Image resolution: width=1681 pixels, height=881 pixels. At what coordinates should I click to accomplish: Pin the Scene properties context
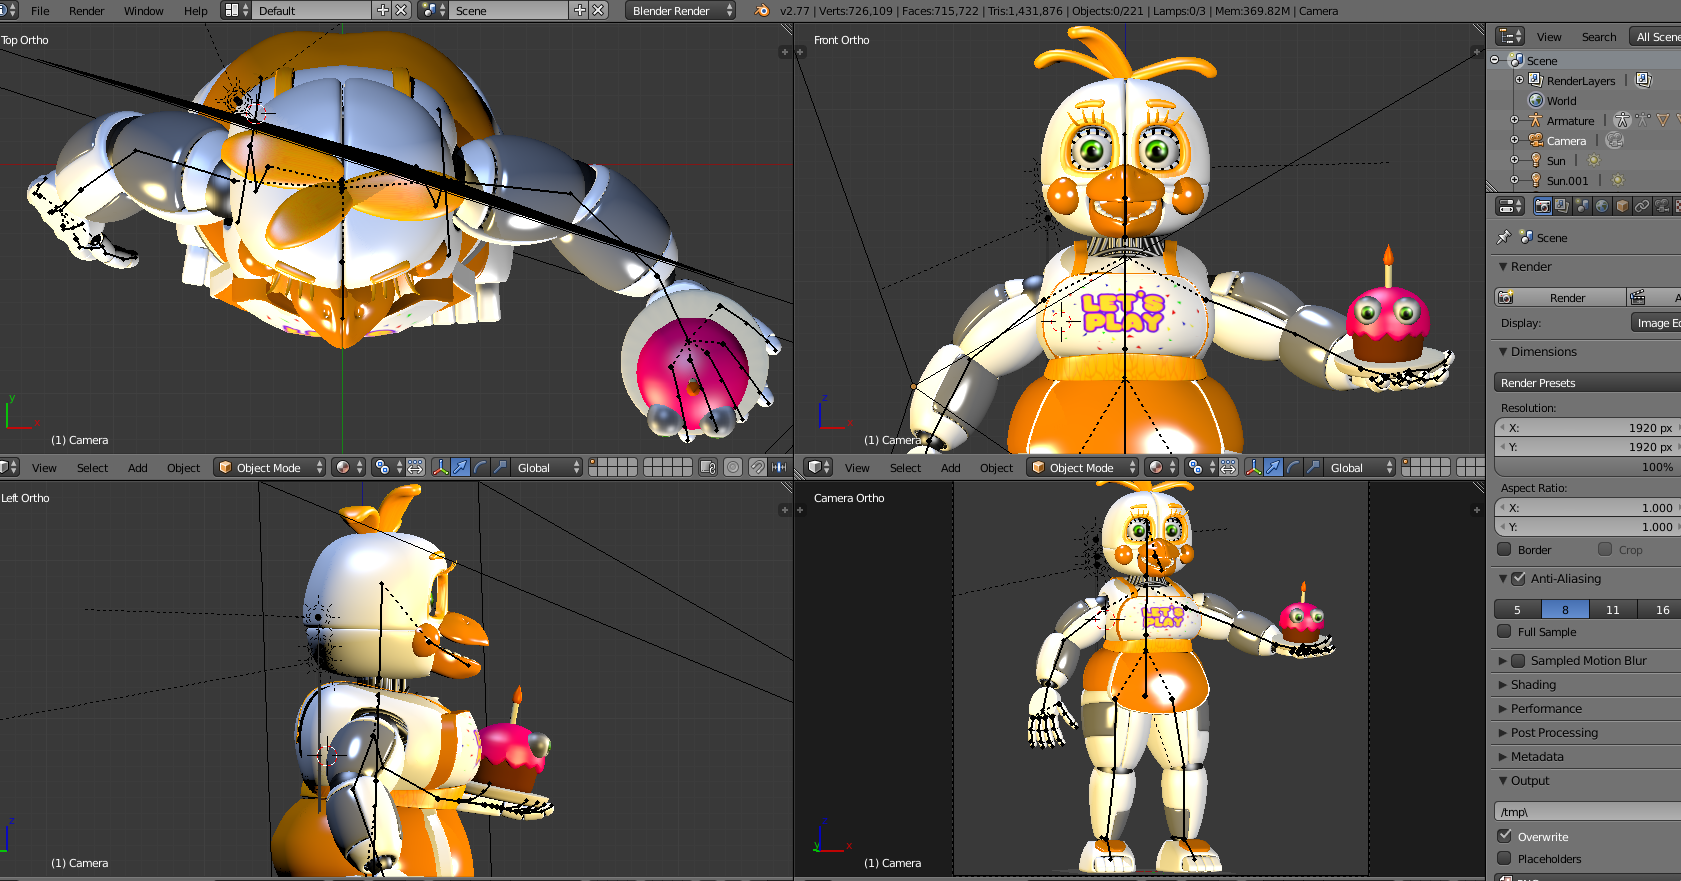1503,238
